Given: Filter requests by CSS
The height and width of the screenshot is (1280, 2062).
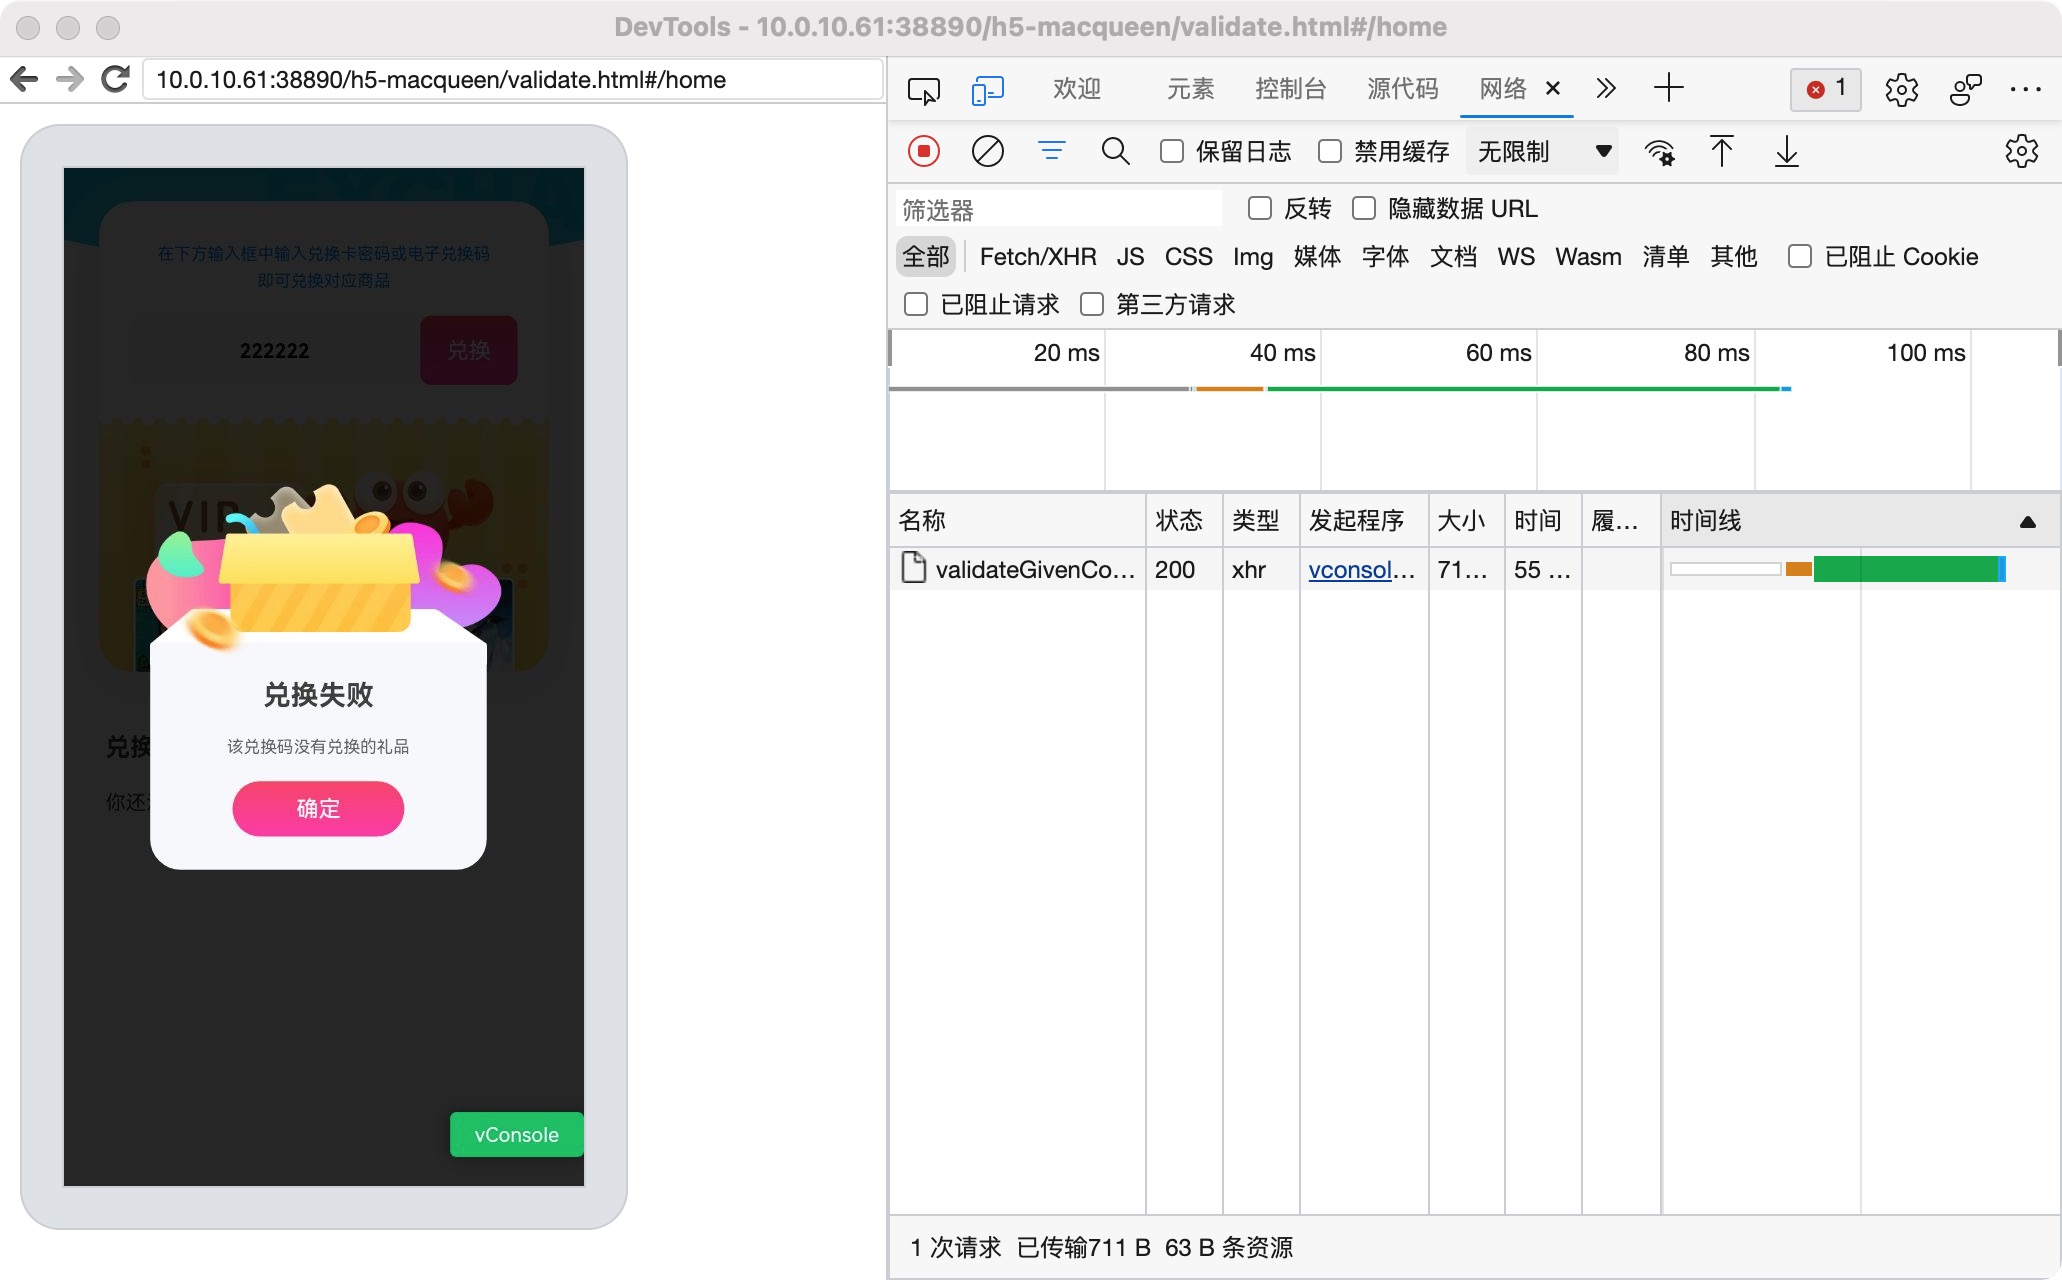Looking at the screenshot, I should [x=1188, y=257].
